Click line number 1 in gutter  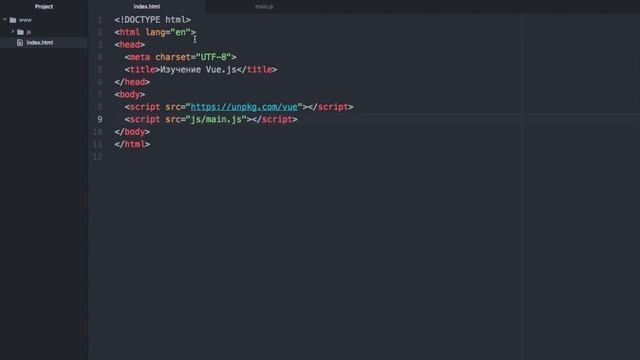pos(100,20)
